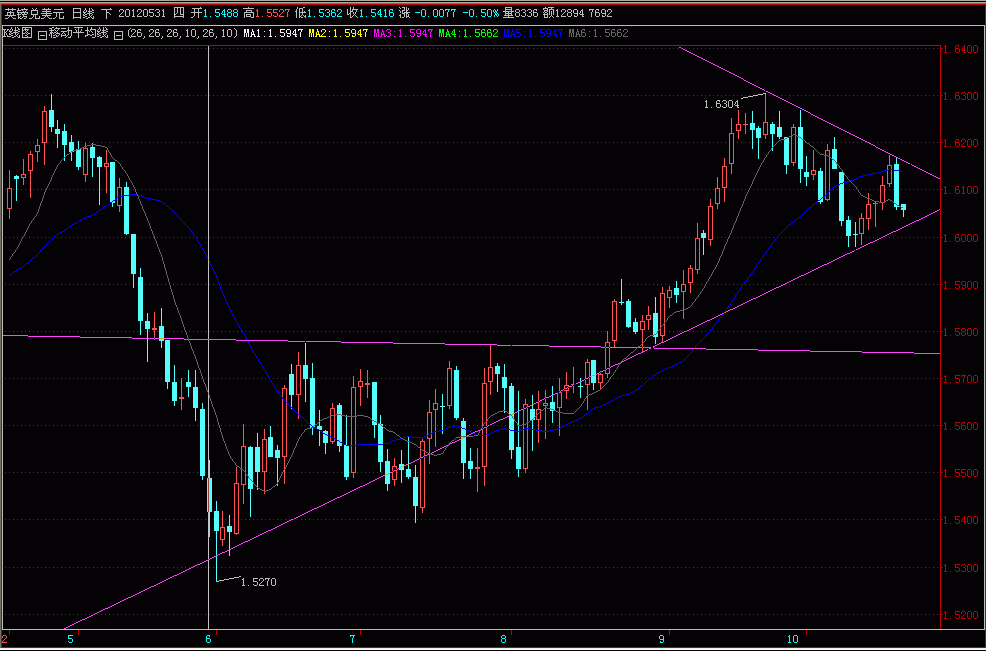The width and height of the screenshot is (986, 651).
Task: Click the 1.6300 price axis label
Action: click(x=961, y=96)
